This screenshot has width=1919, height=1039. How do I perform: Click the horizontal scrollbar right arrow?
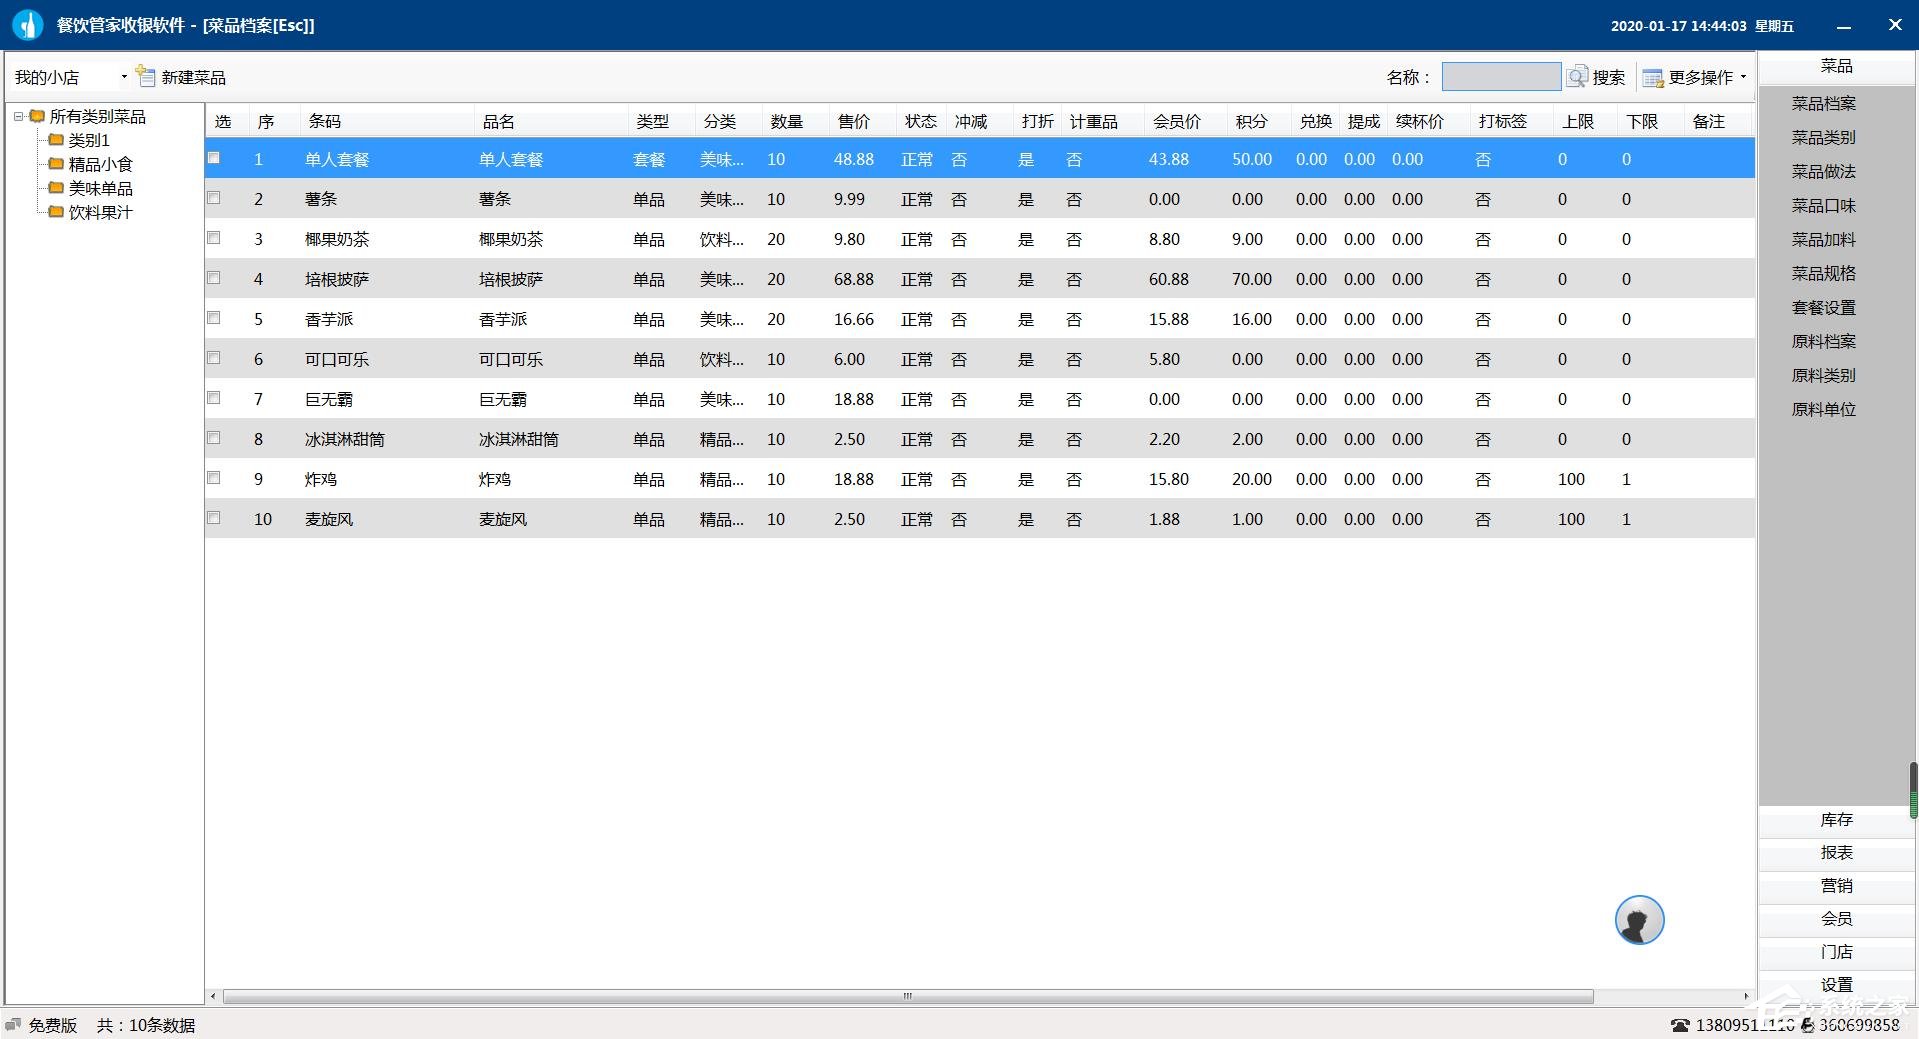(1746, 996)
